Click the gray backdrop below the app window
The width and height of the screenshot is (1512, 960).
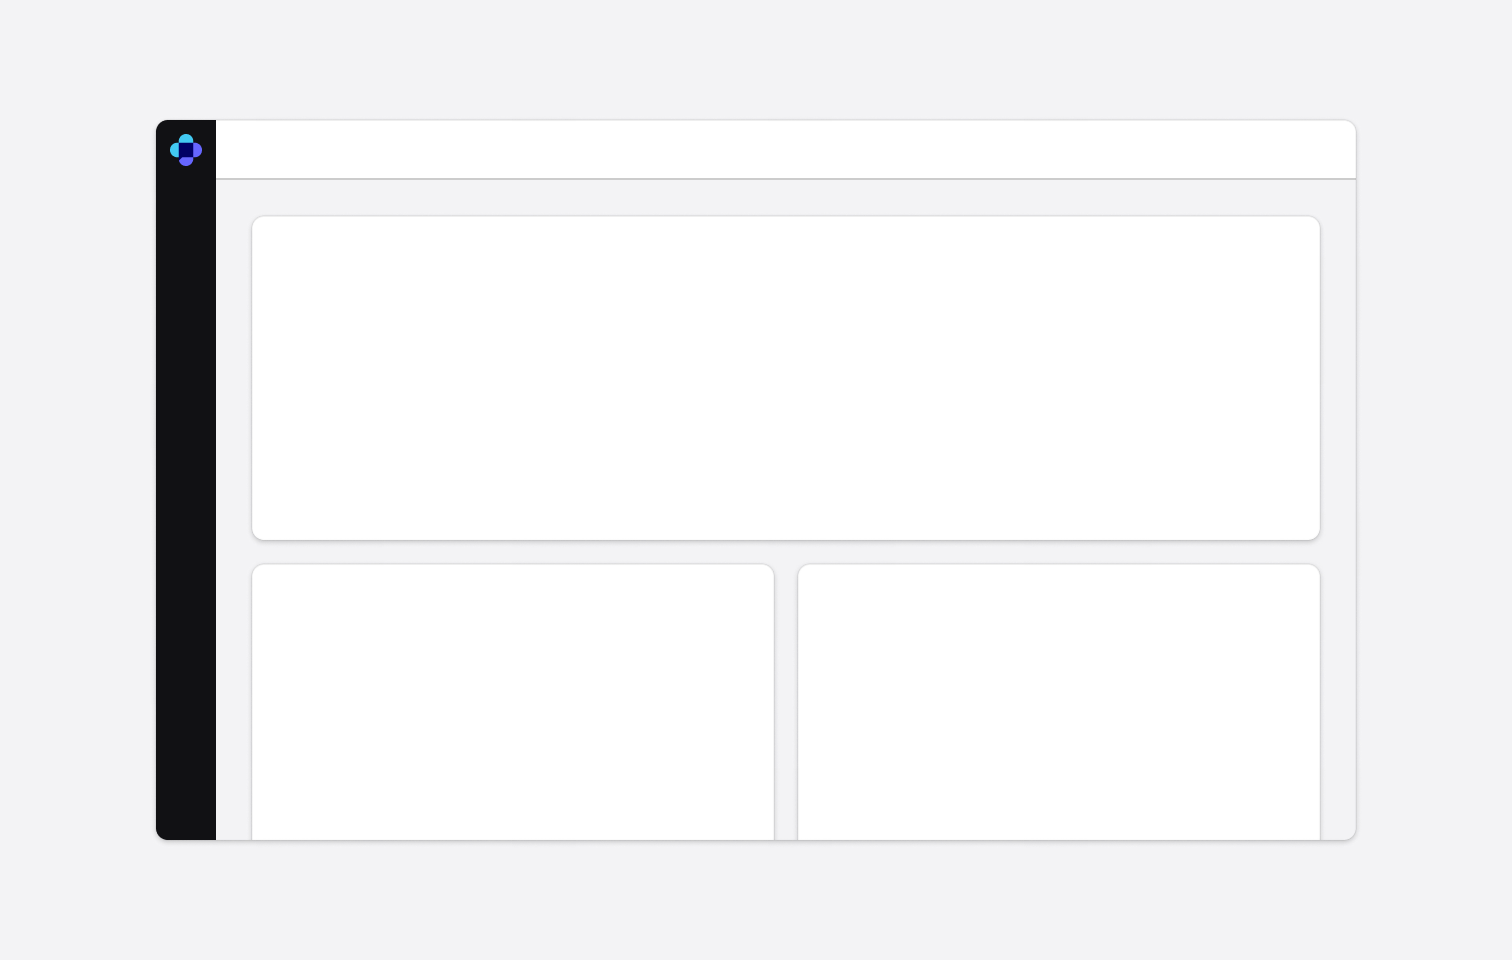pyautogui.click(x=756, y=900)
